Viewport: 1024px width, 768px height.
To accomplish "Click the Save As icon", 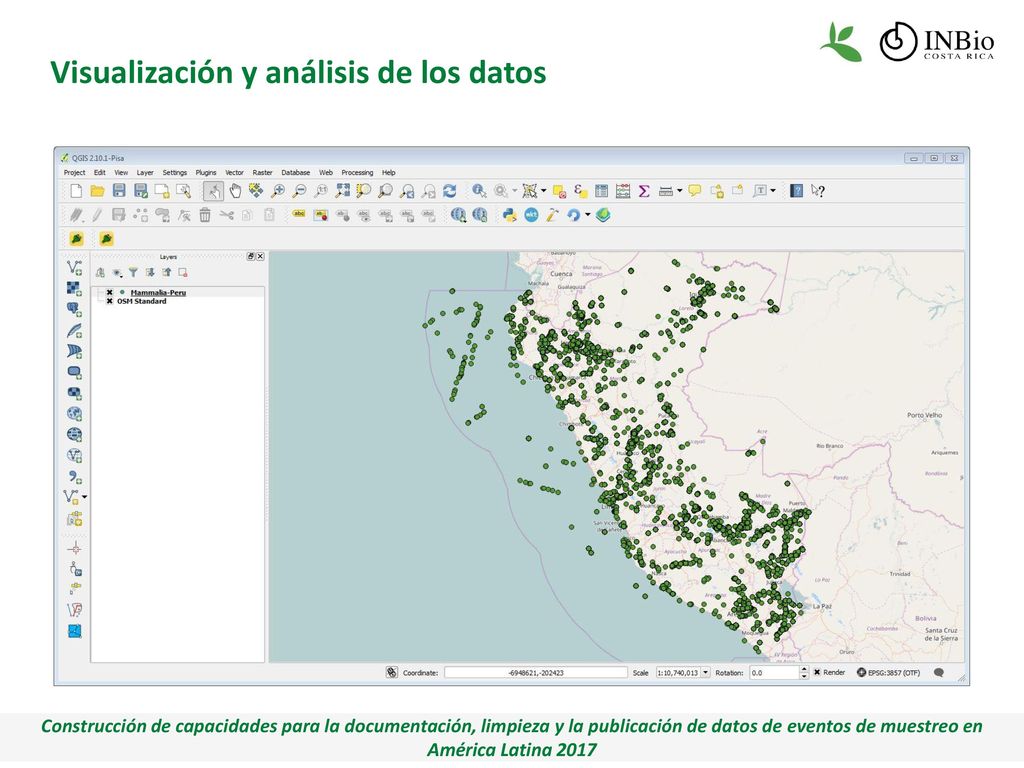I will click(x=140, y=191).
